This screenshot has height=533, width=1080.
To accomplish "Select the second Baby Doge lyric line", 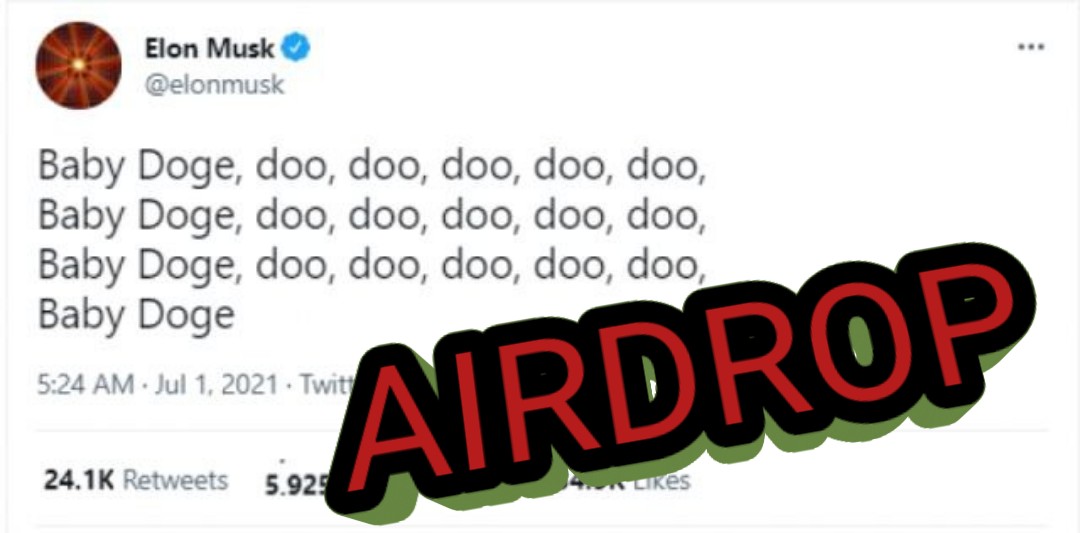I will pos(373,218).
